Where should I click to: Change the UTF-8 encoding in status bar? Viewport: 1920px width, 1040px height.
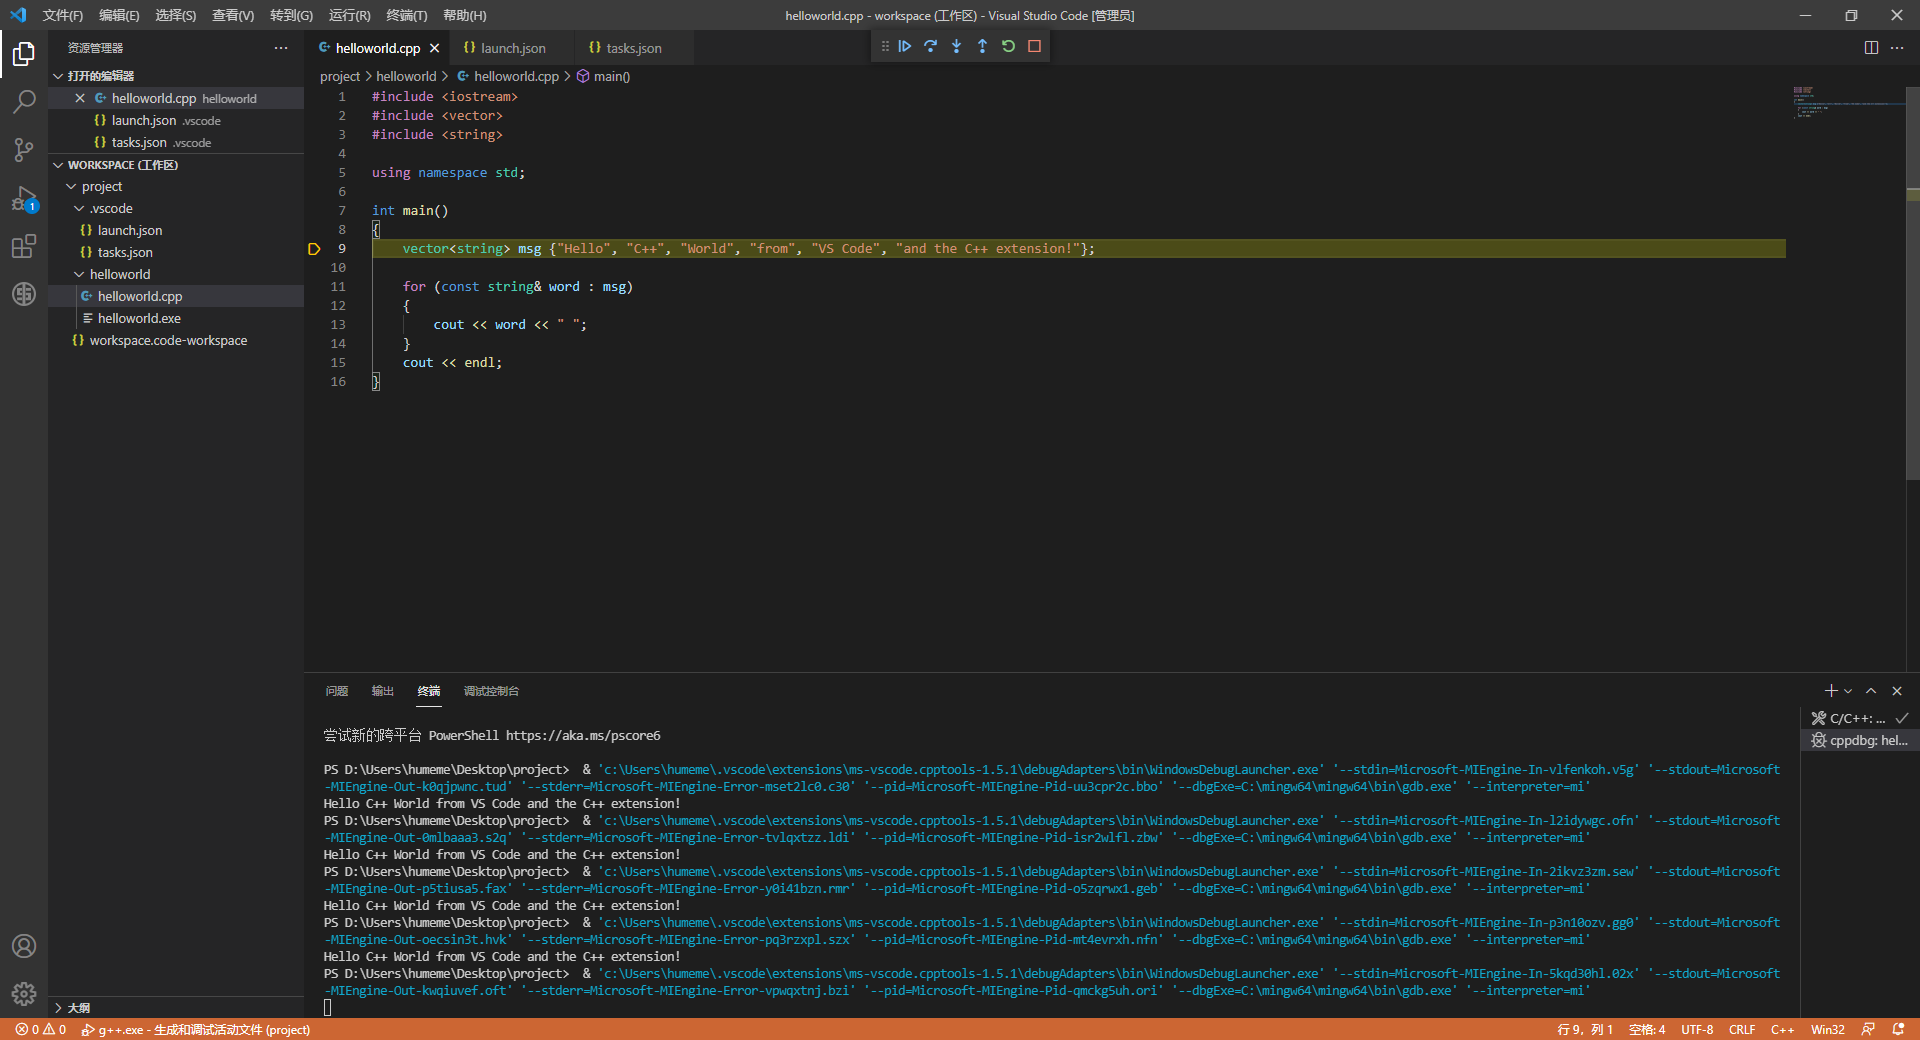[1697, 1029]
